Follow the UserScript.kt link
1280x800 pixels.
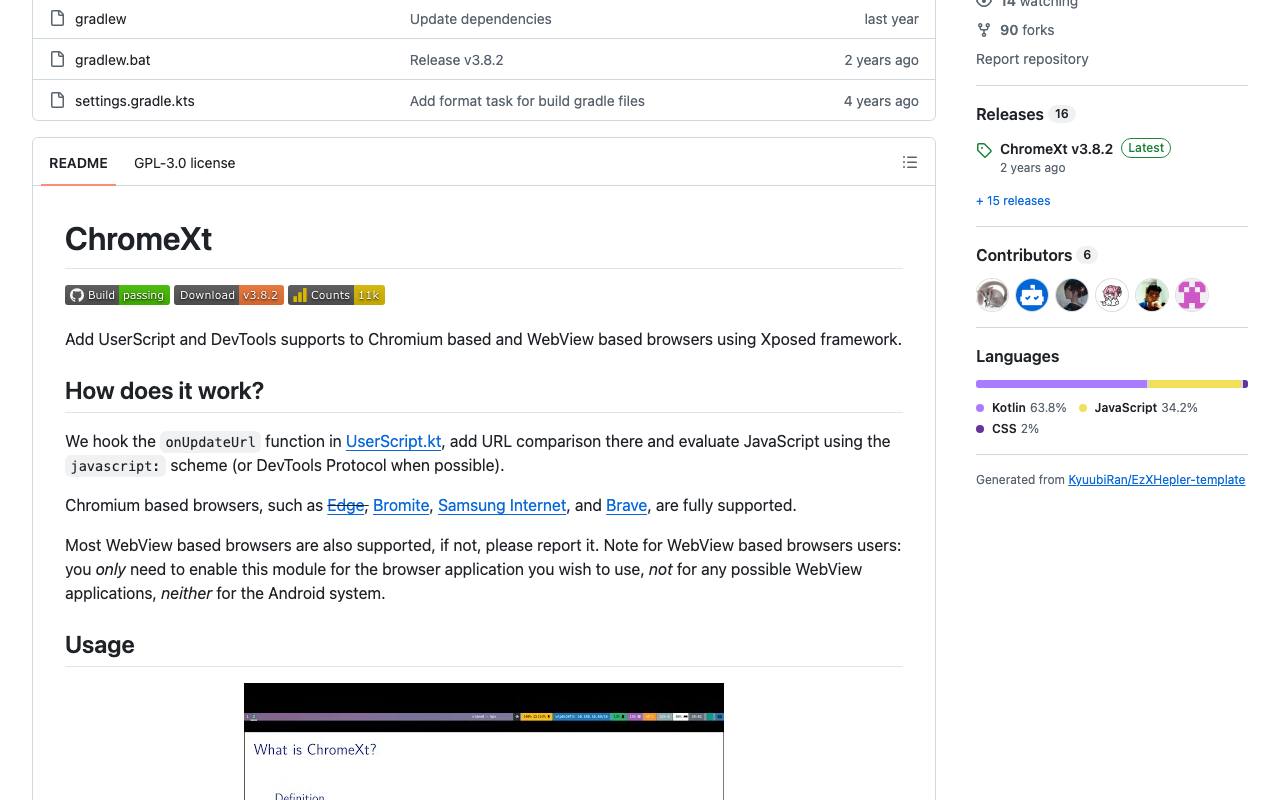pos(394,441)
